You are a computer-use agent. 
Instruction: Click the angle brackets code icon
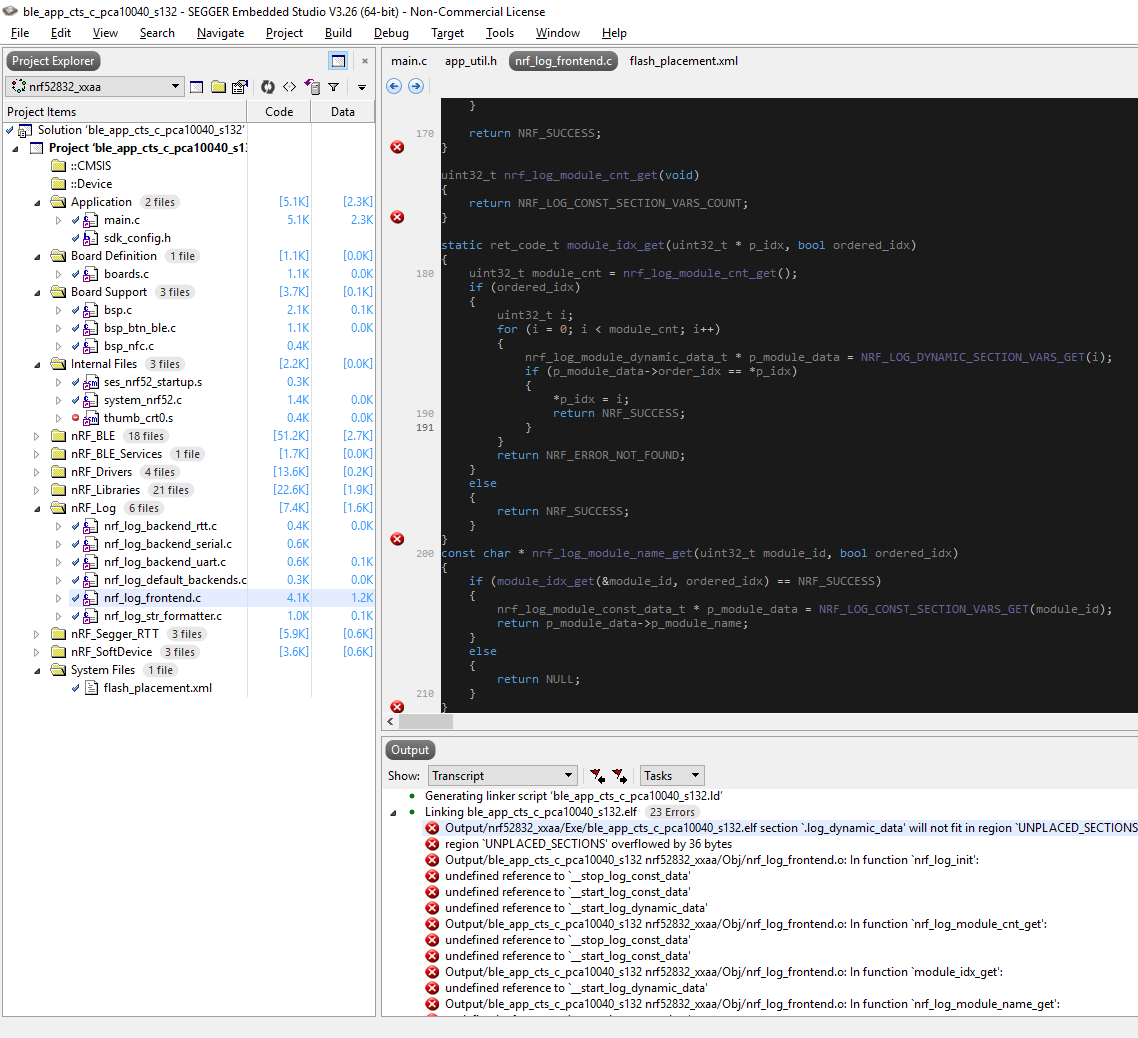click(x=290, y=87)
